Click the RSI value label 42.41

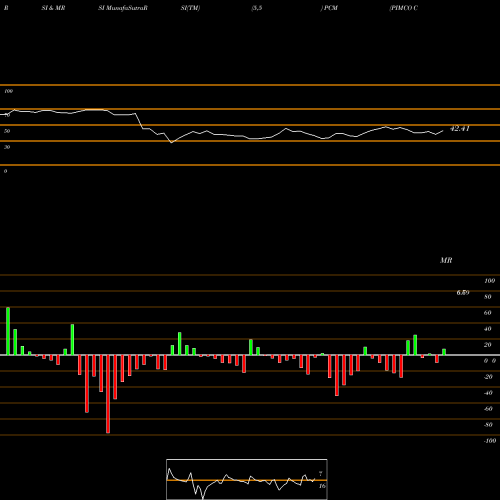460,128
